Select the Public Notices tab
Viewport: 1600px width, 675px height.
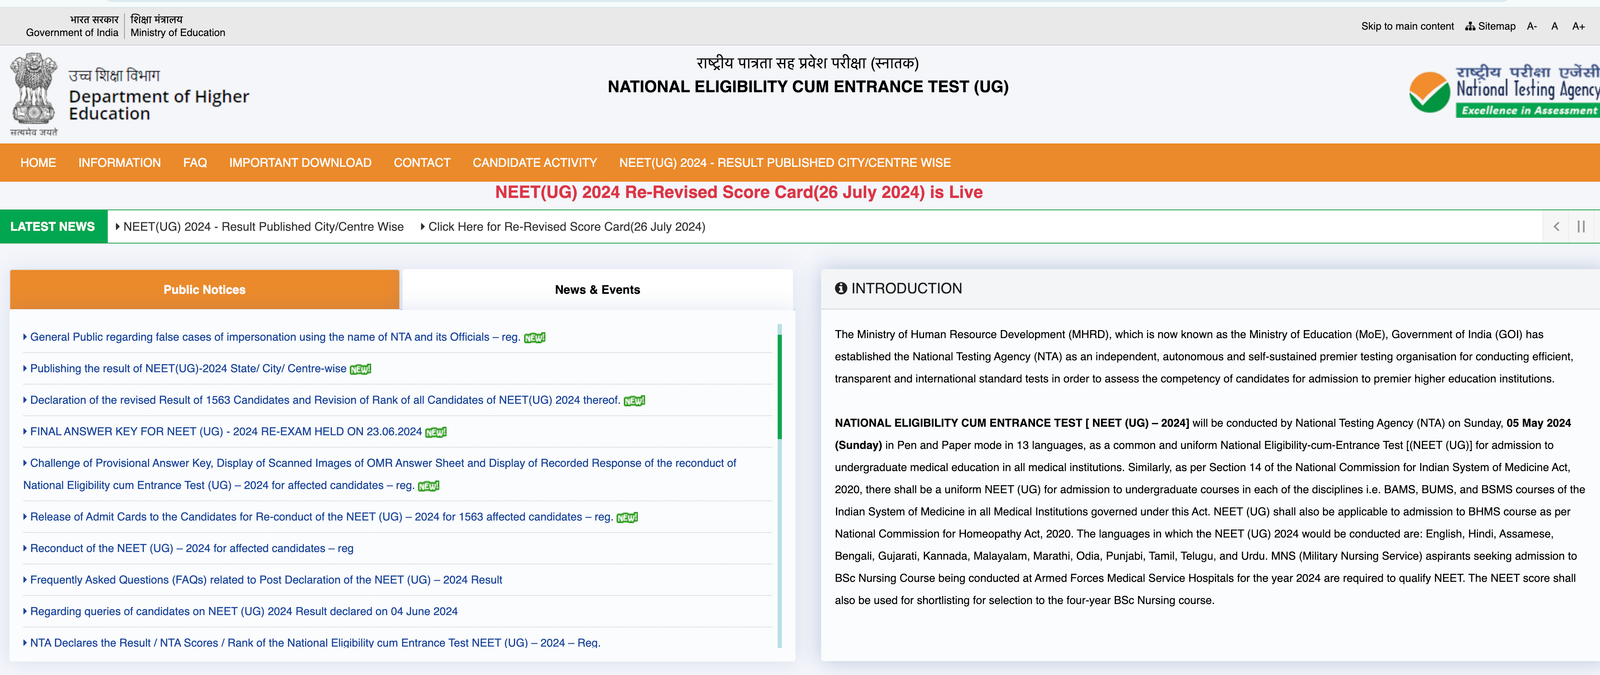tap(204, 290)
